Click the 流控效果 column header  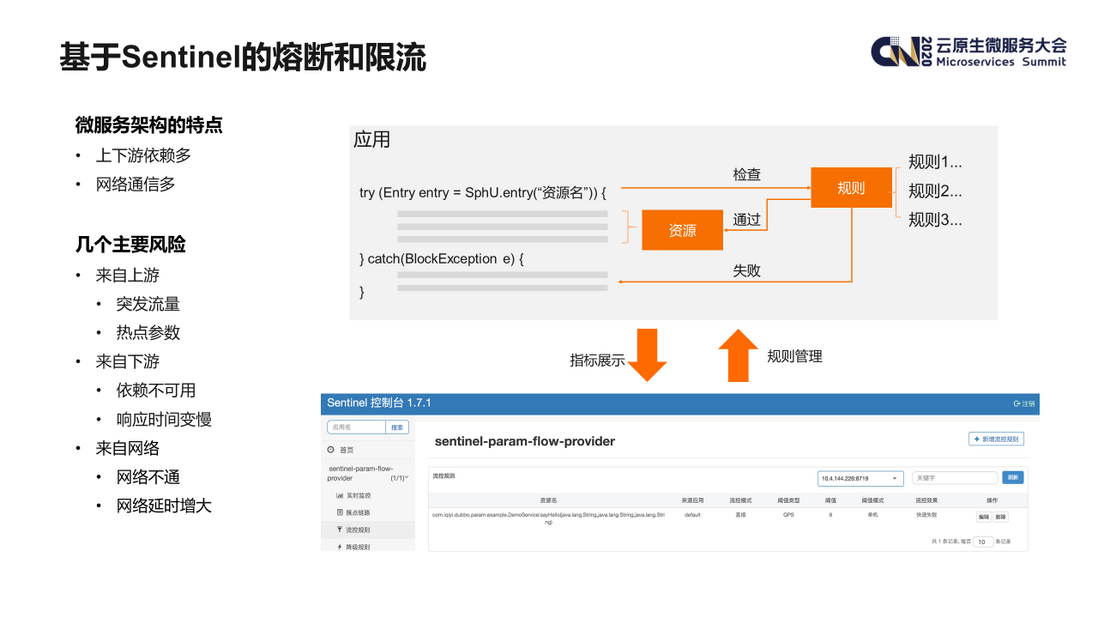(x=926, y=500)
